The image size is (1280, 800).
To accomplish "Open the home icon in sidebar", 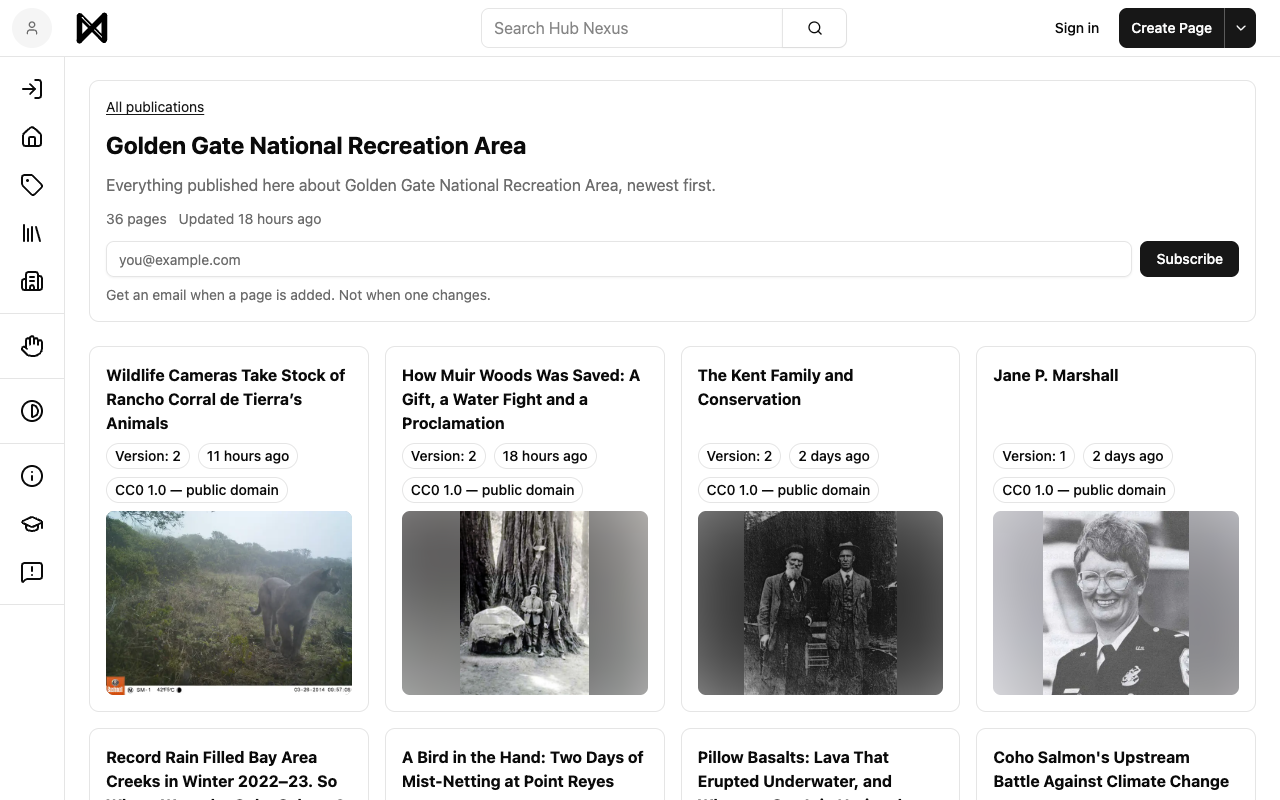I will (32, 137).
